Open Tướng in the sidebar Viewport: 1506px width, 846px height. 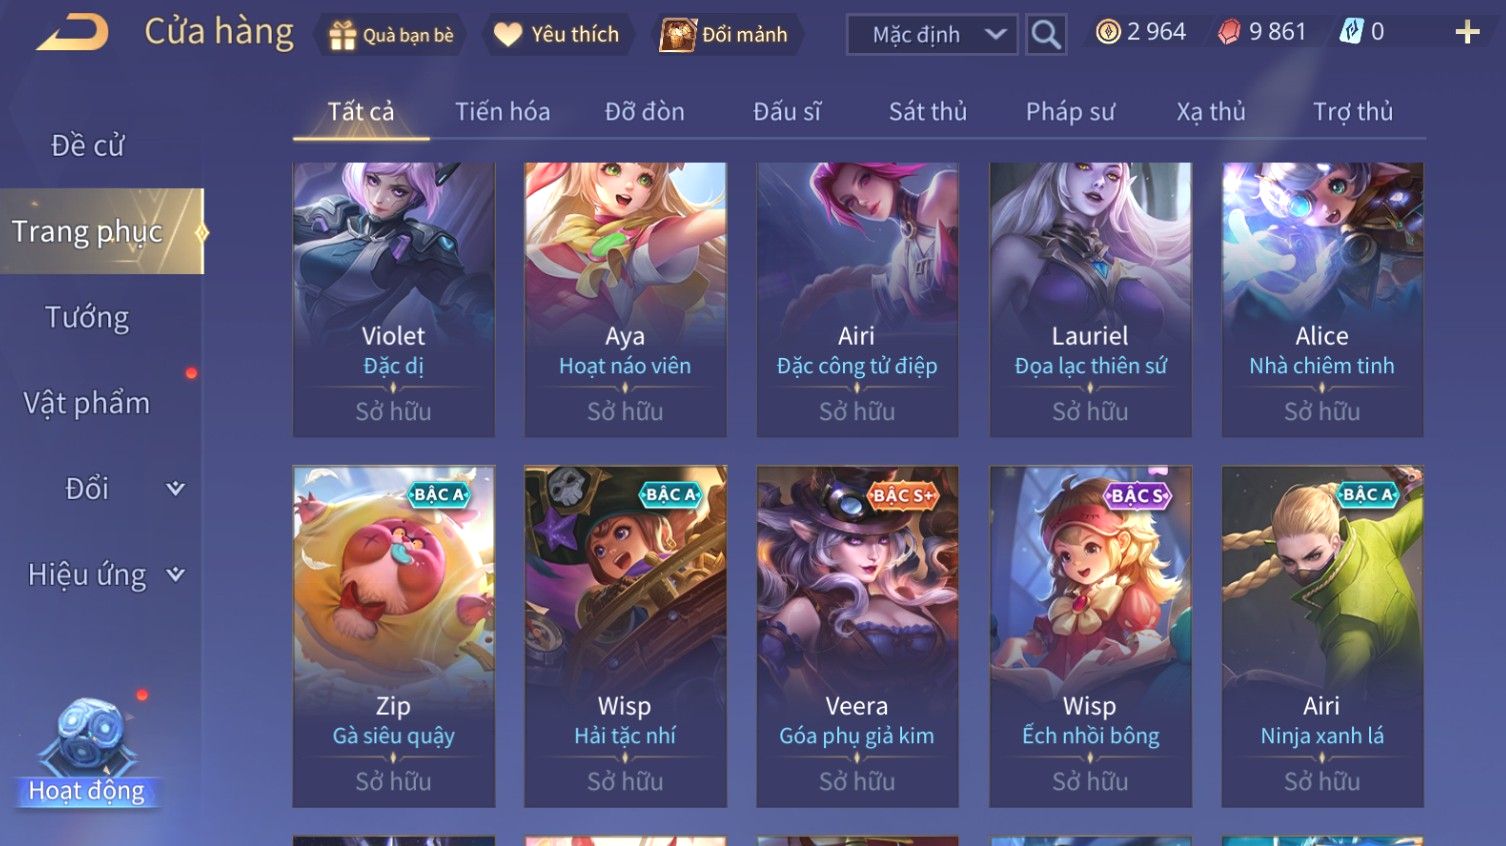point(88,318)
